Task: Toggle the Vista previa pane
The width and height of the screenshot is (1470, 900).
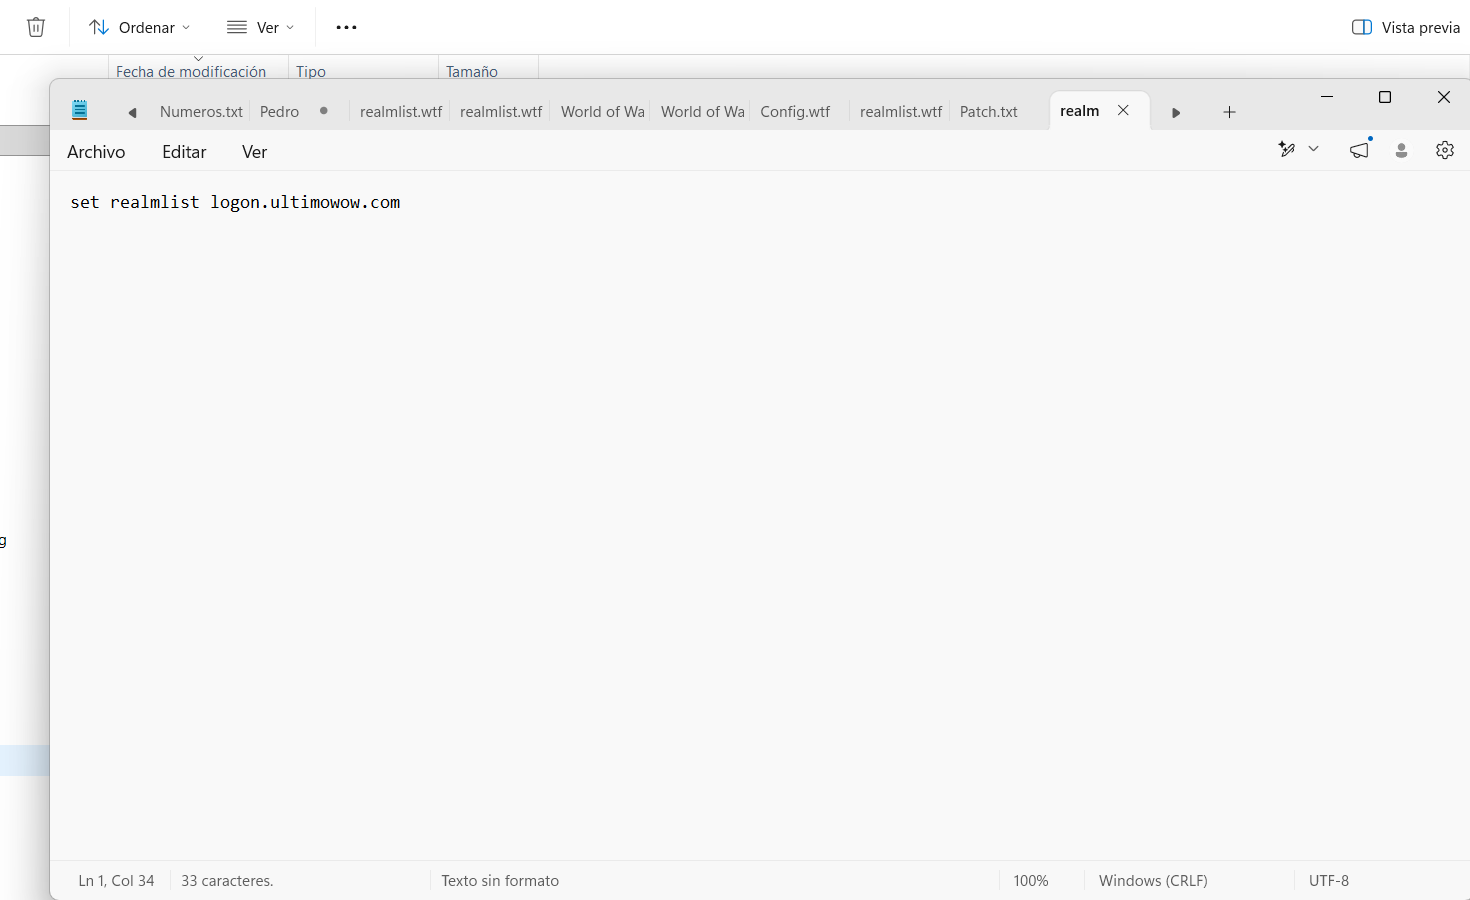Action: [x=1405, y=27]
